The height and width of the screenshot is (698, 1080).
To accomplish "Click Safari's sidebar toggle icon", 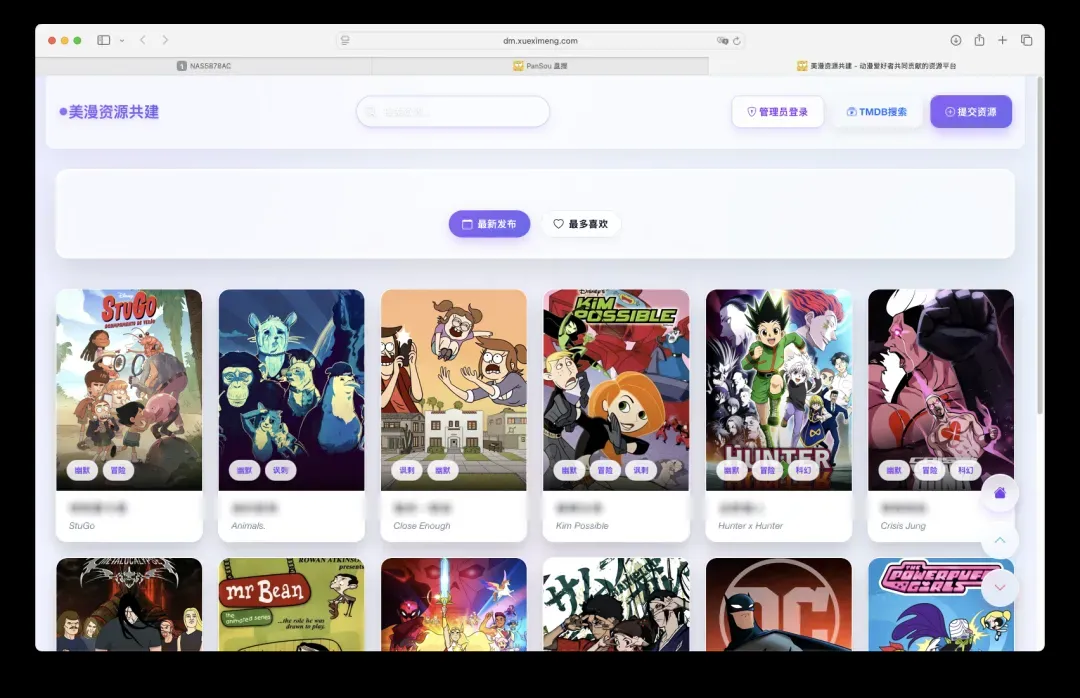I will coord(104,40).
